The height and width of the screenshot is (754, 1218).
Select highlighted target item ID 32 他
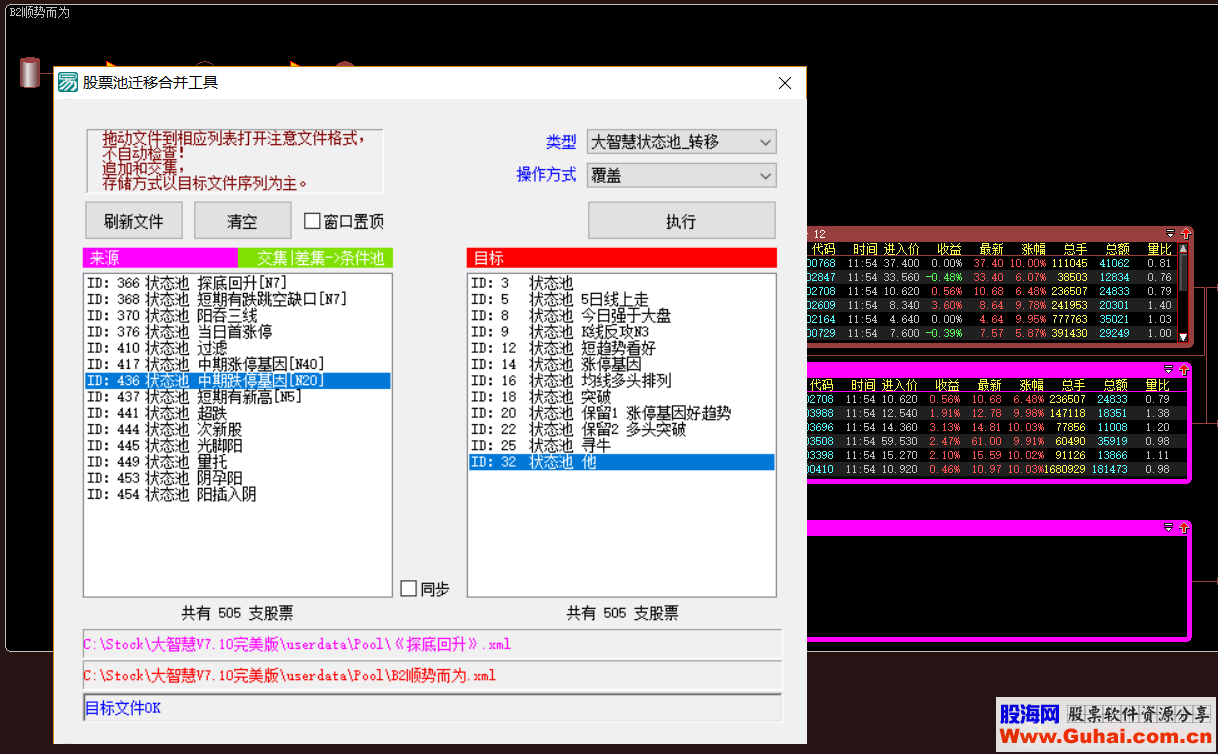pyautogui.click(x=622, y=462)
